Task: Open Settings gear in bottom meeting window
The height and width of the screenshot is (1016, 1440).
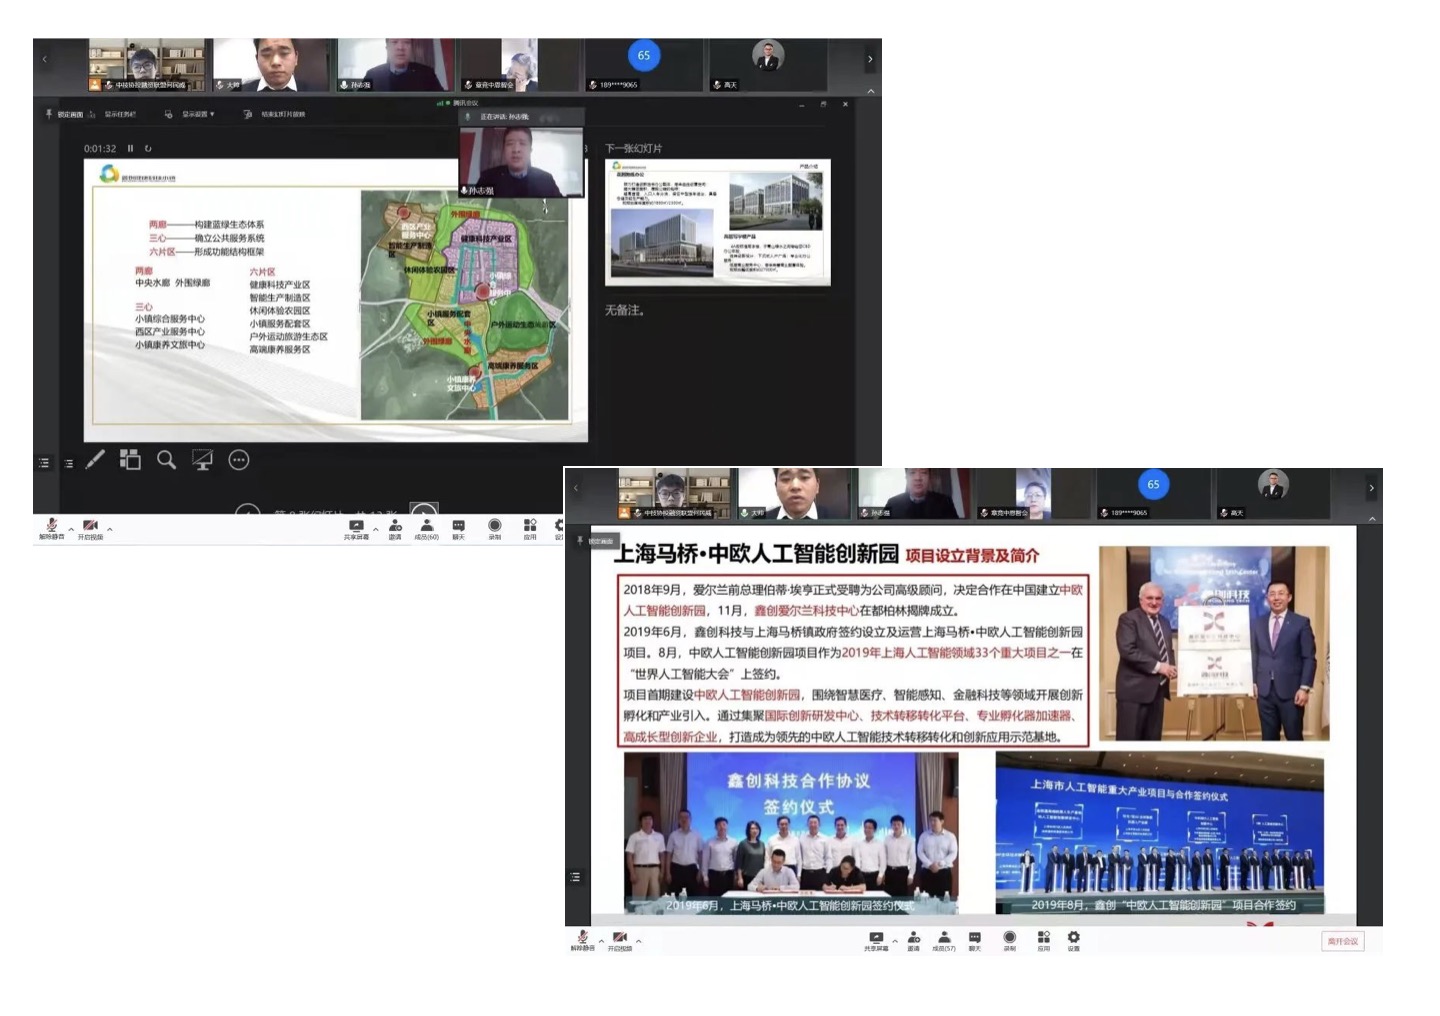Action: [x=1073, y=940]
